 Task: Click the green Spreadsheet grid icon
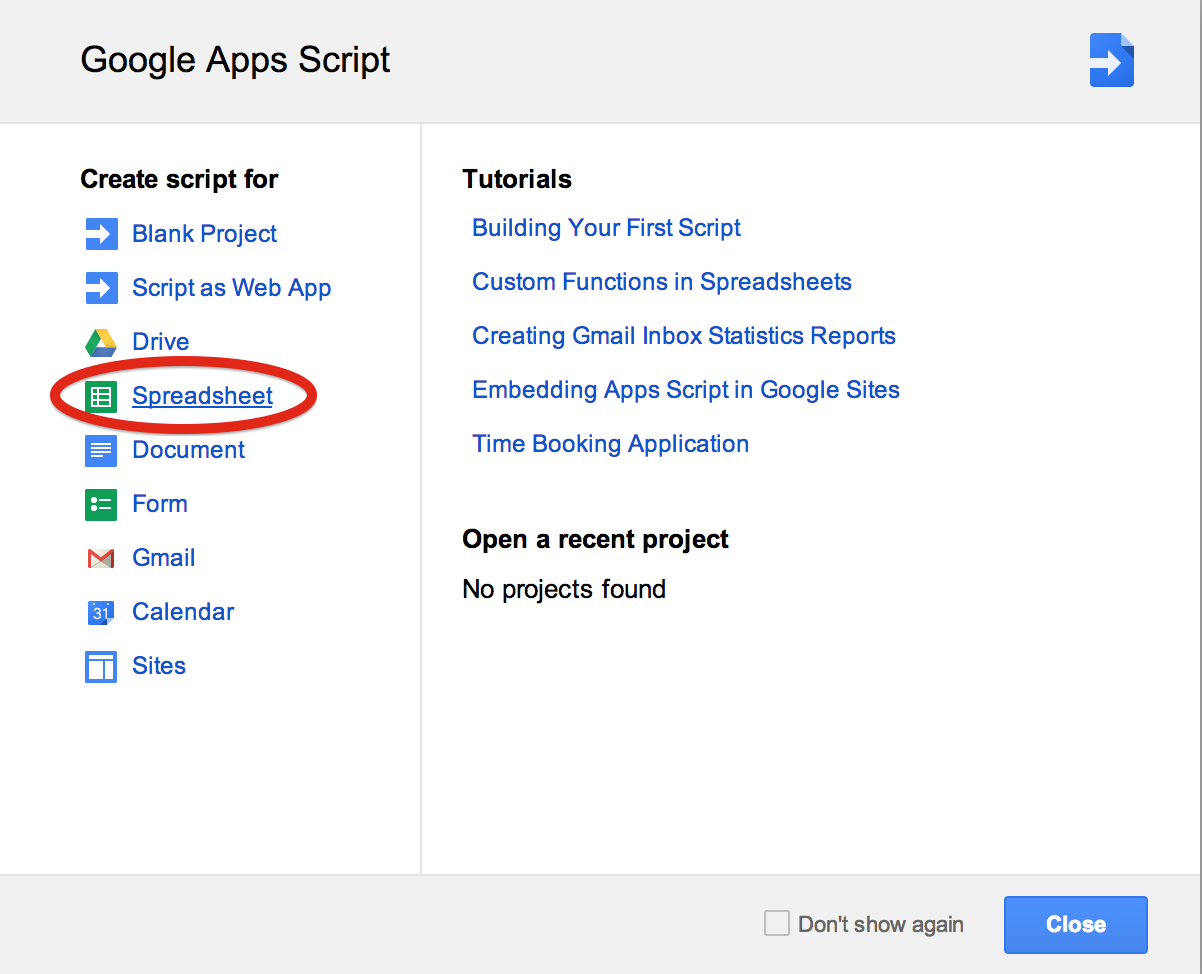point(101,396)
